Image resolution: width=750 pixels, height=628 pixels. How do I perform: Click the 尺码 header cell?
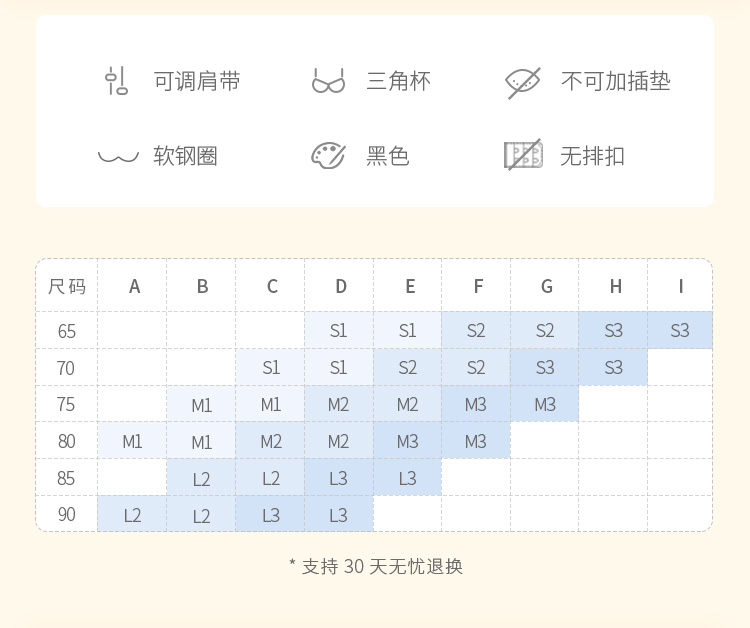66,286
